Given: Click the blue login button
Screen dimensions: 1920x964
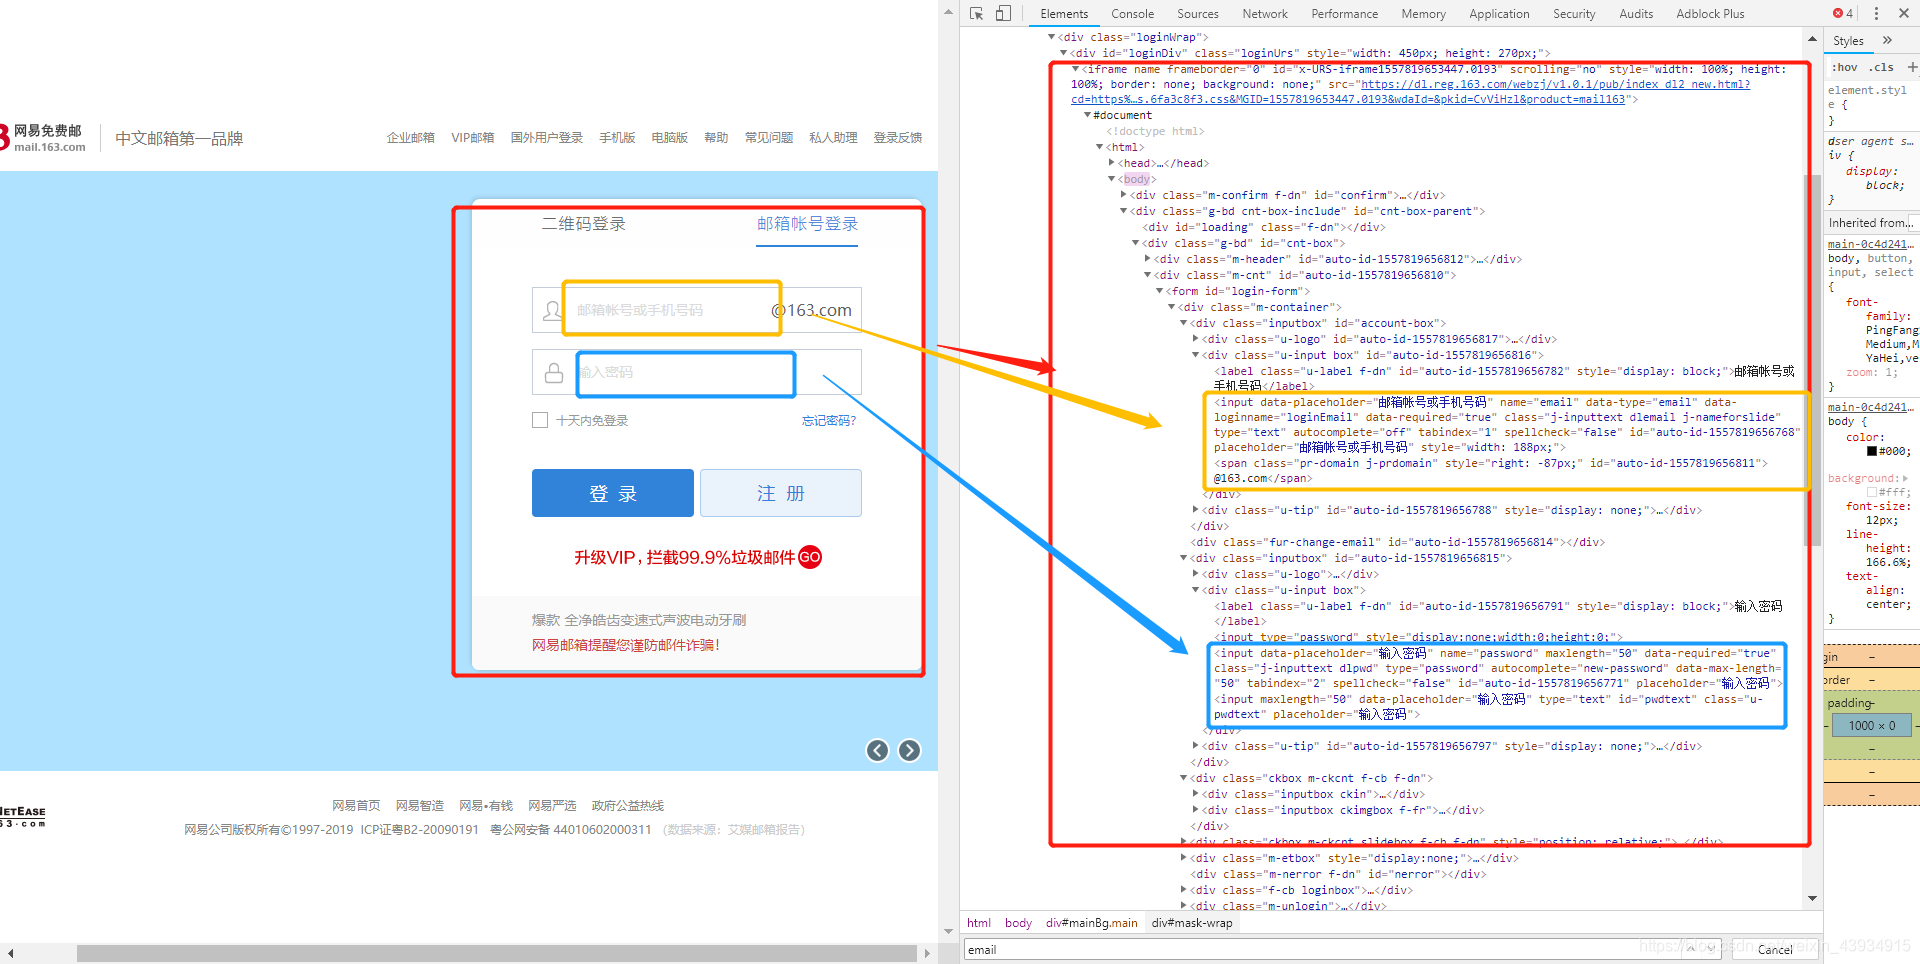Looking at the screenshot, I should coord(613,493).
